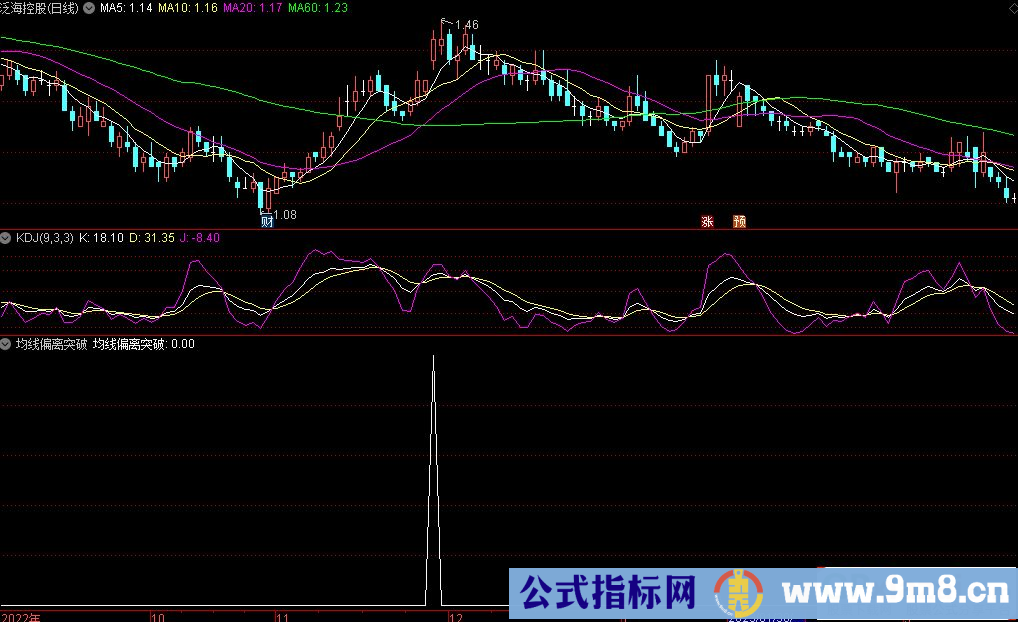Click the J: -8.40 value
Viewport: 1018px width, 622px height.
pyautogui.click(x=200, y=238)
